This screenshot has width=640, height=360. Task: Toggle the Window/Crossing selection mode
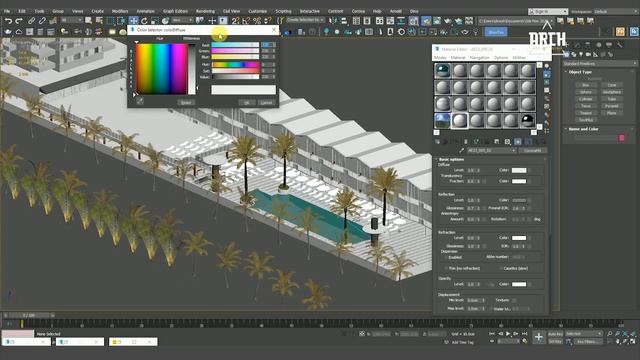point(121,20)
